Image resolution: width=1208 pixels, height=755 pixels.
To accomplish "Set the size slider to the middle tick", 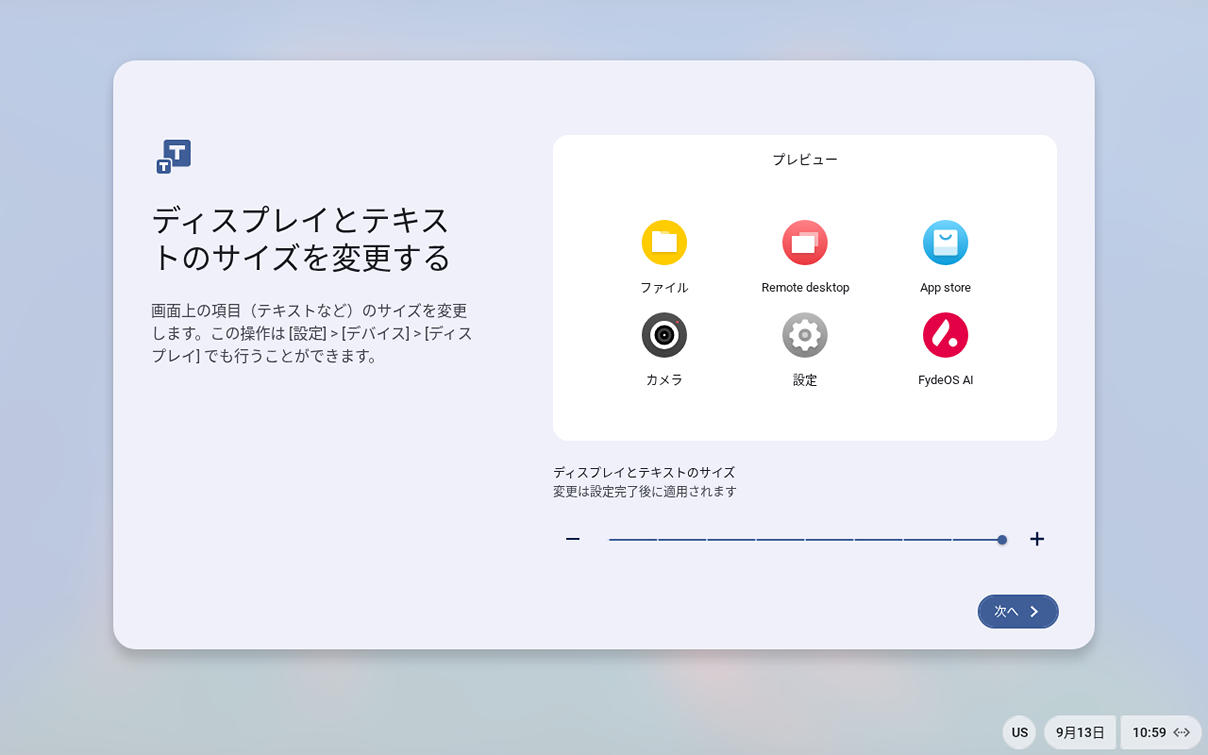I will pyautogui.click(x=805, y=540).
